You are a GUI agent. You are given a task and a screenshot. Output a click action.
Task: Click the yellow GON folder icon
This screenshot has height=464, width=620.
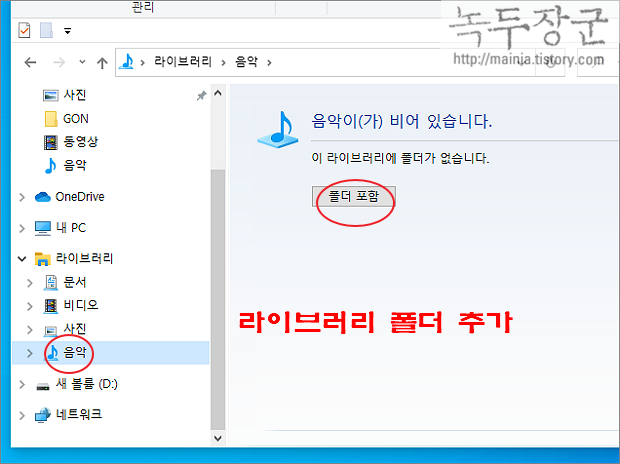tap(51, 119)
